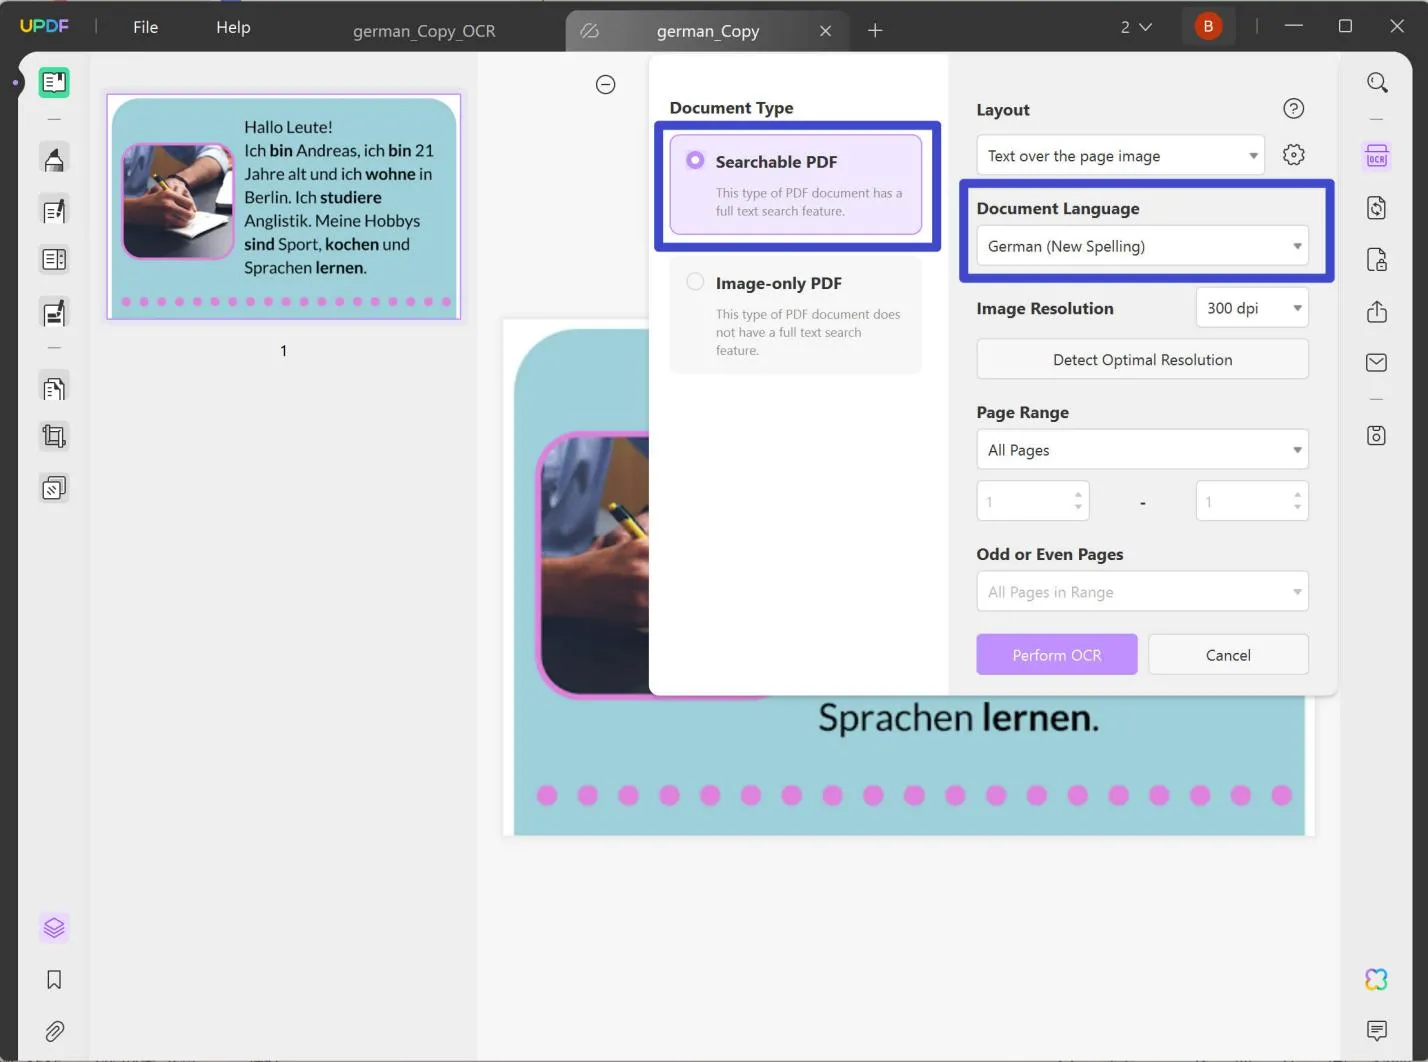Open the Protect PDF lock icon
The width and height of the screenshot is (1428, 1062).
click(x=1377, y=260)
